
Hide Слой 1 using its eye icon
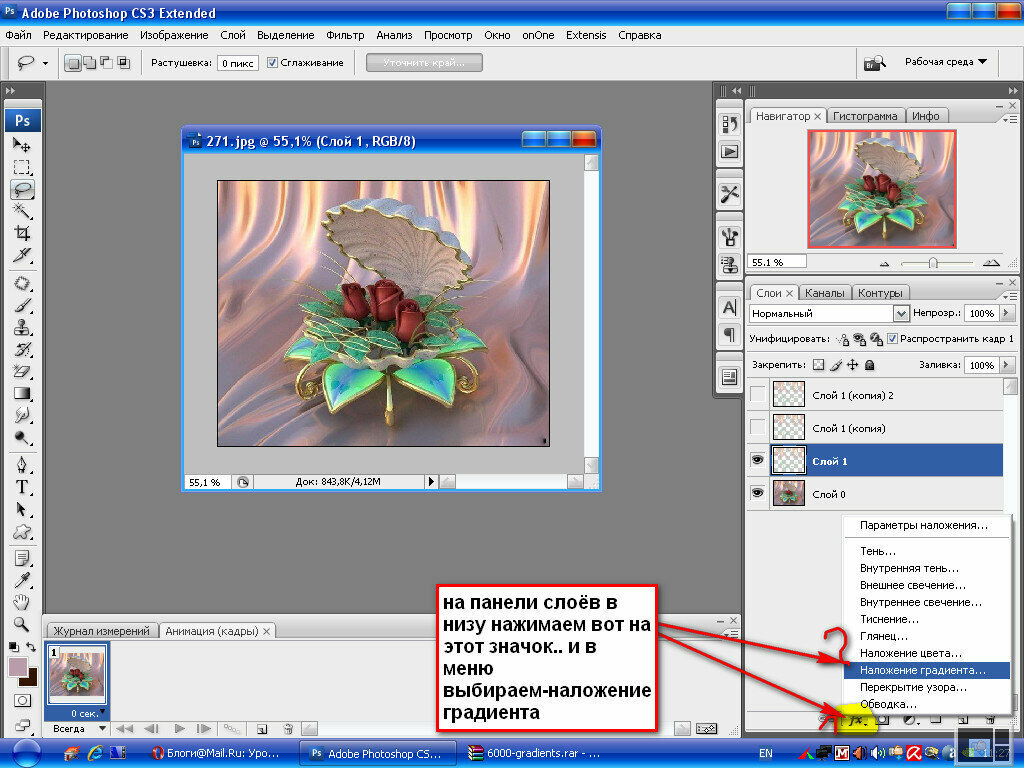(758, 460)
